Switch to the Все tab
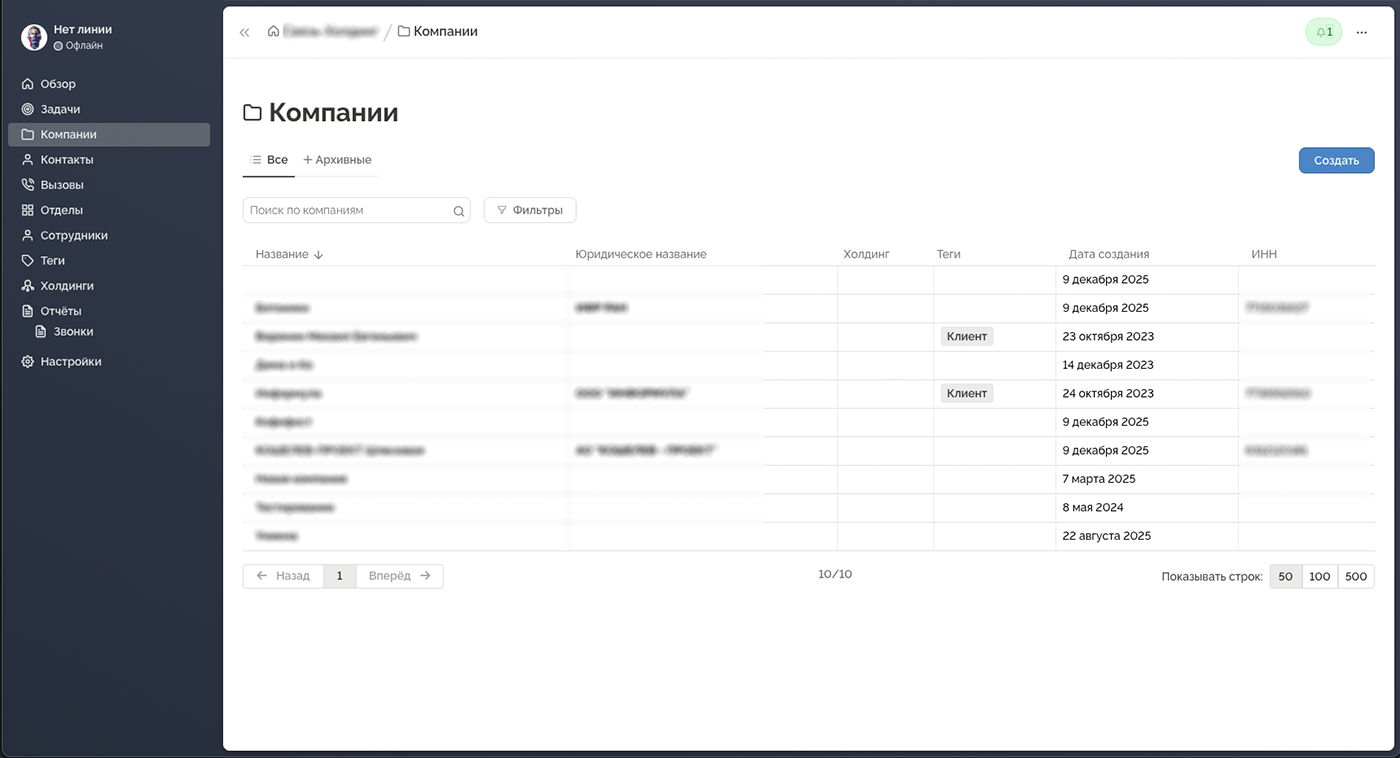Image resolution: width=1400 pixels, height=758 pixels. click(x=269, y=160)
